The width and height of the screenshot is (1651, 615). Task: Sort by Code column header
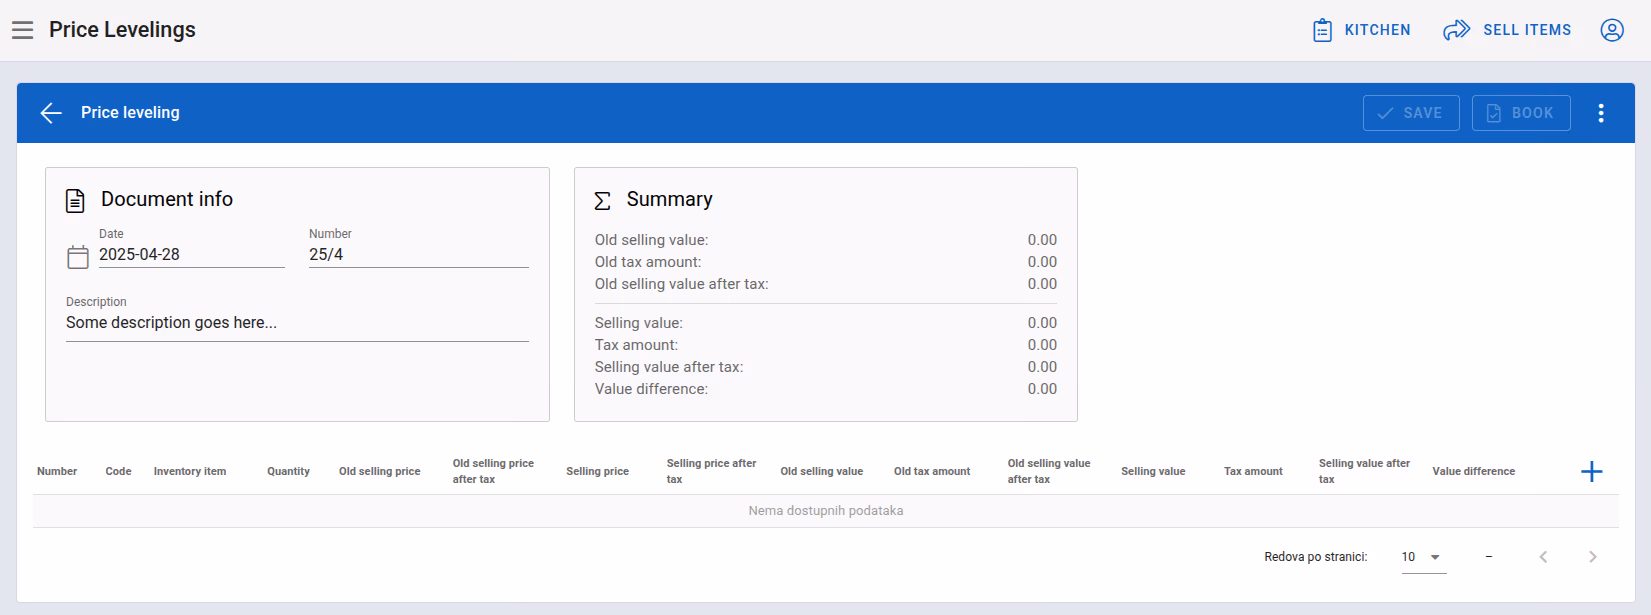pyautogui.click(x=118, y=472)
